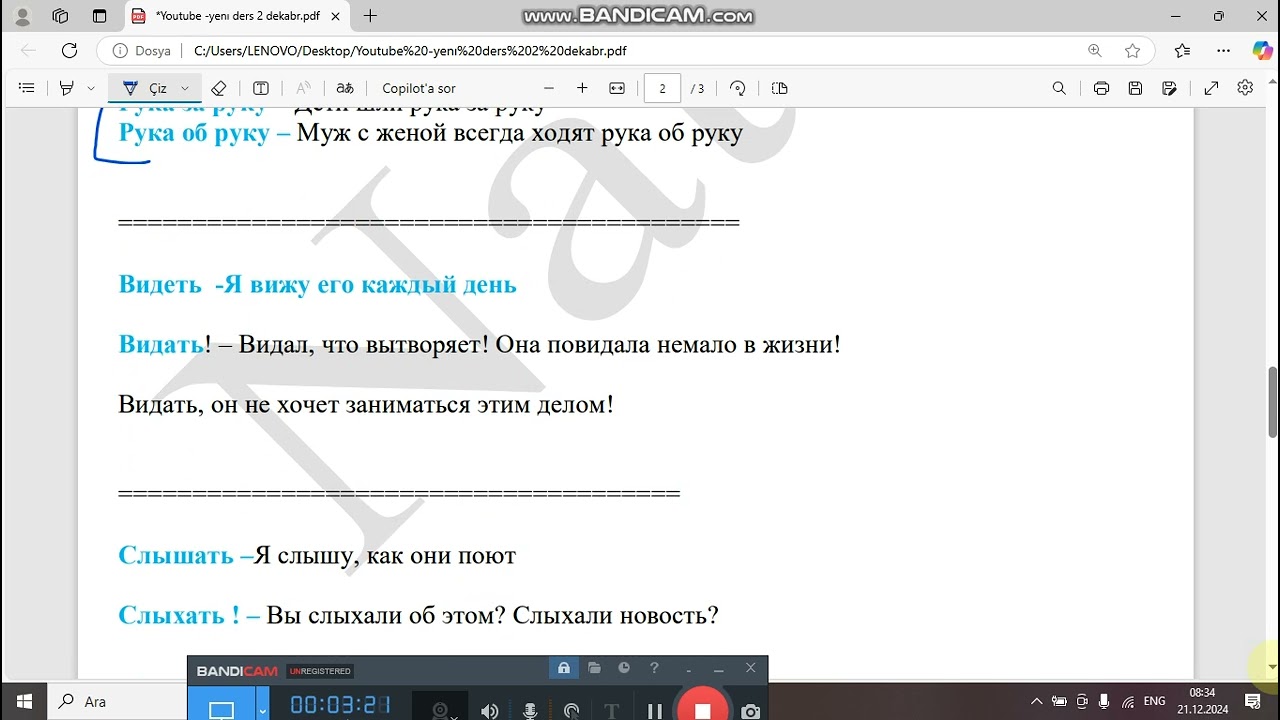Open search in the PDF toolbar
This screenshot has height=720, width=1280.
(x=1059, y=88)
